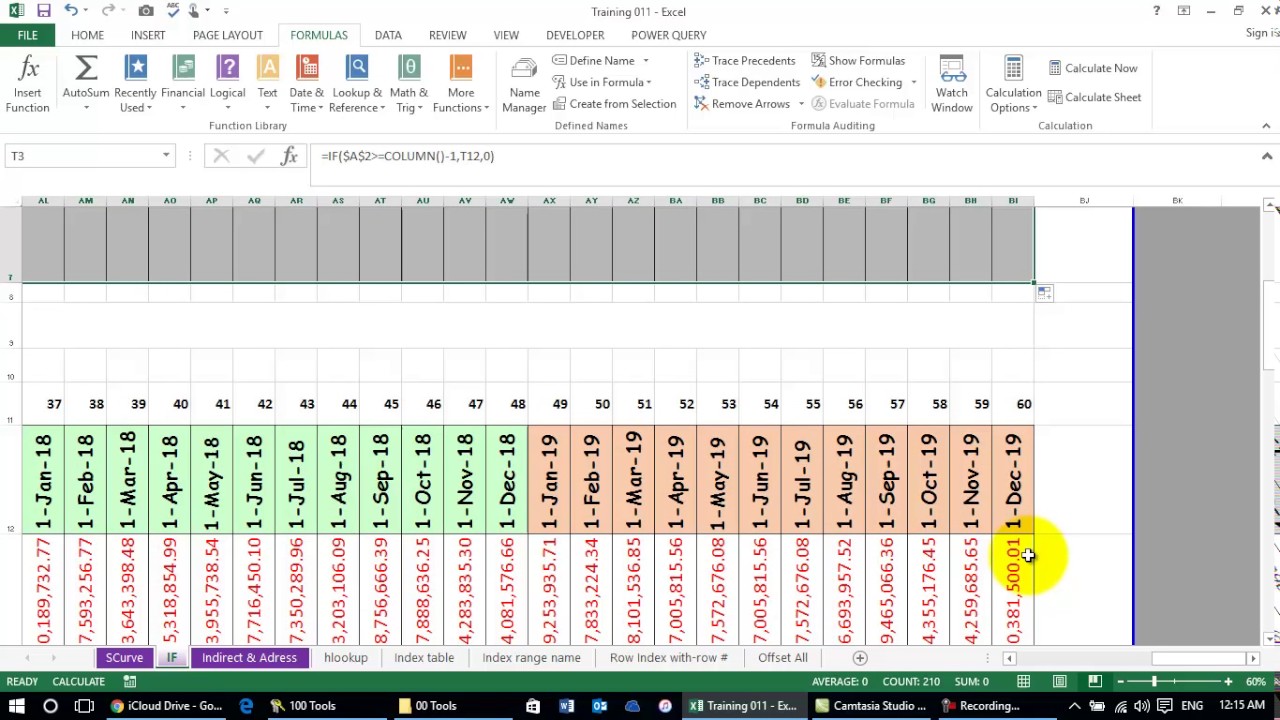The height and width of the screenshot is (720, 1280).
Task: Open Date & Time functions library
Action: pos(306,83)
